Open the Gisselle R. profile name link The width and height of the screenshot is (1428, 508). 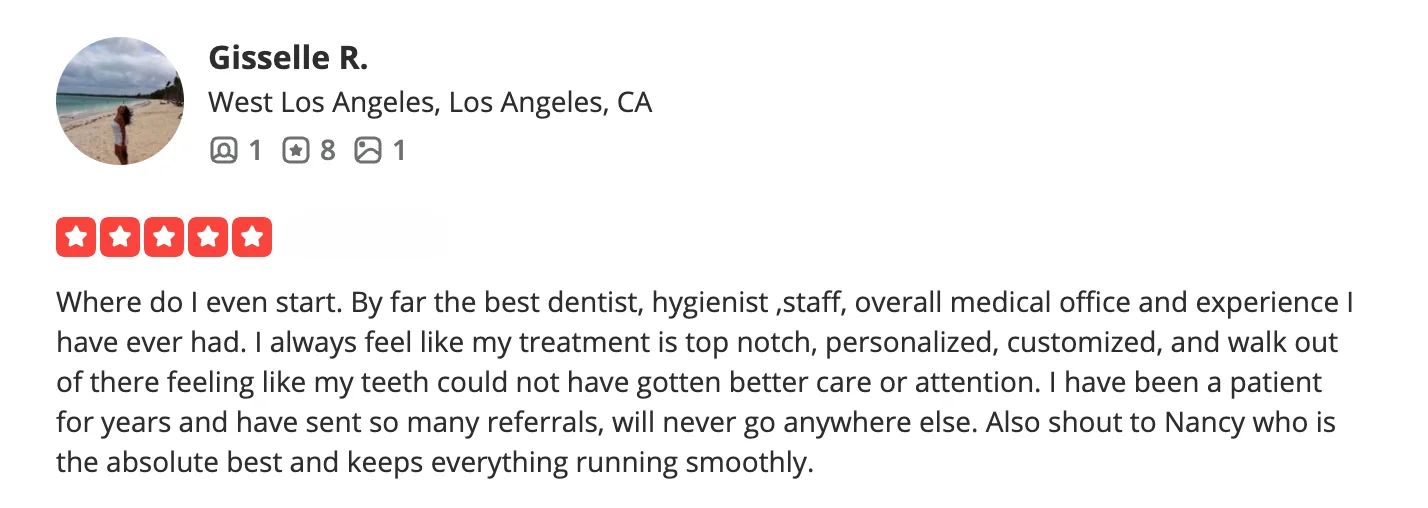click(288, 59)
